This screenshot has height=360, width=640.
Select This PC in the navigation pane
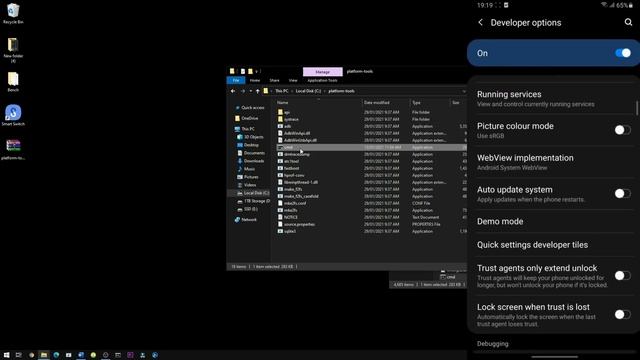coord(244,129)
